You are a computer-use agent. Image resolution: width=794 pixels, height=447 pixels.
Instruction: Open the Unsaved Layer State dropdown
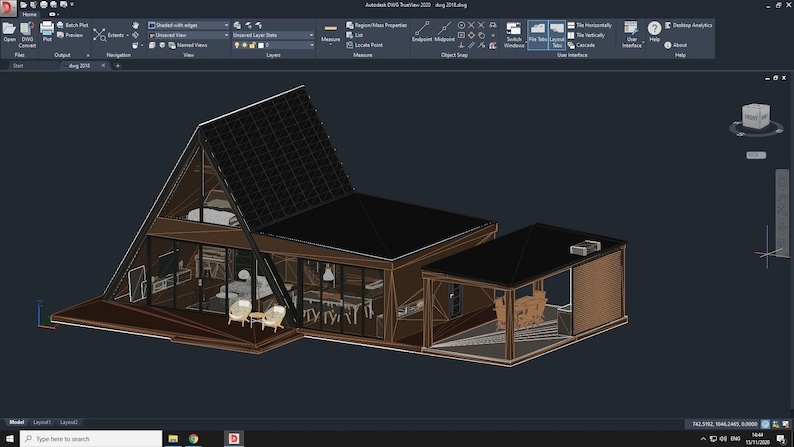click(273, 35)
